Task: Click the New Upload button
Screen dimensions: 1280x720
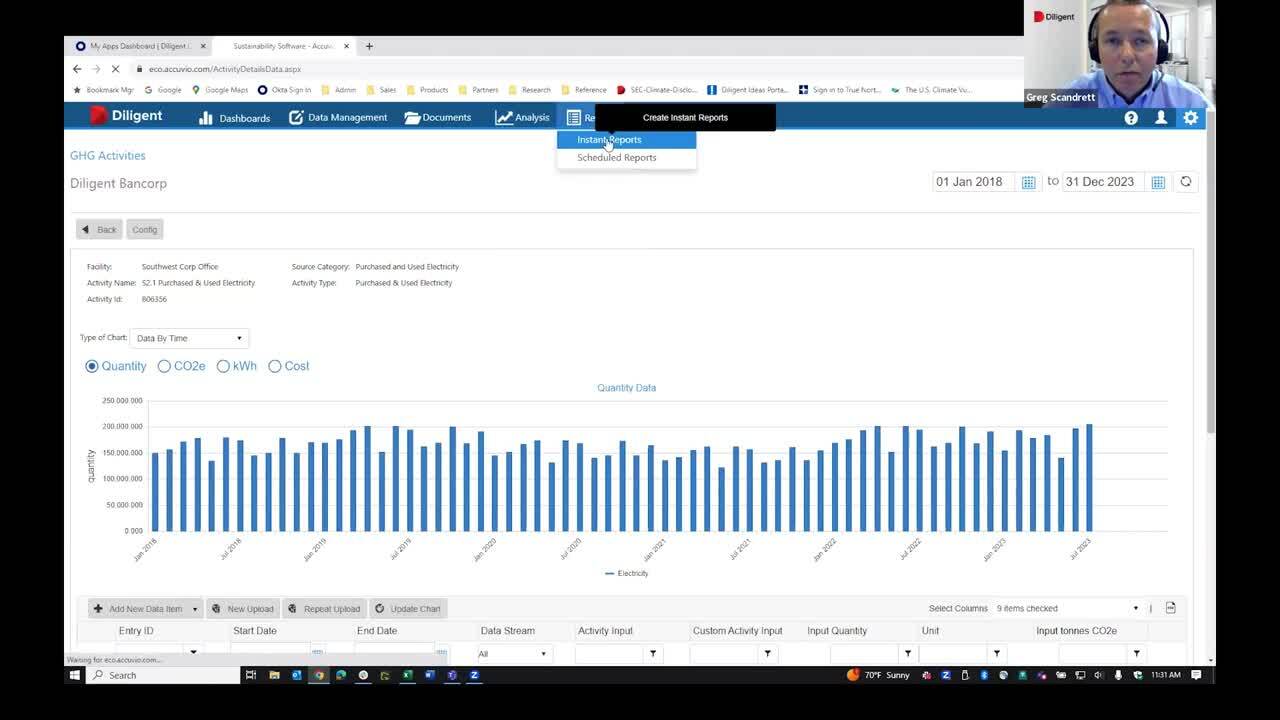Action: point(243,608)
